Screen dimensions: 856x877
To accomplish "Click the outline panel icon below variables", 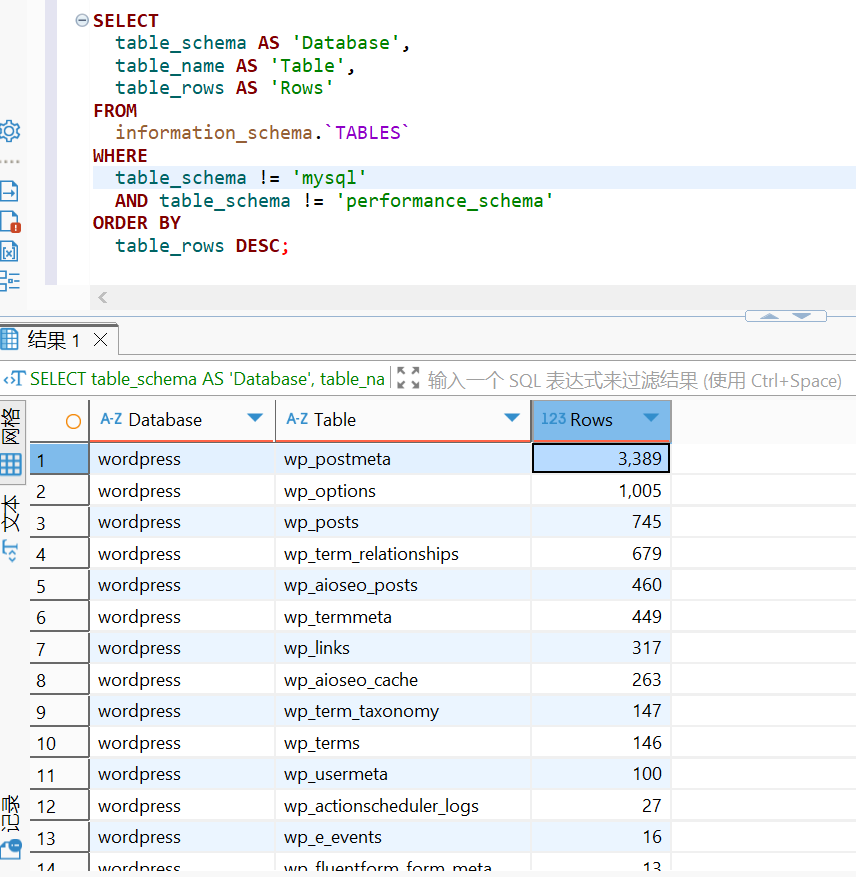I will pyautogui.click(x=10, y=280).
